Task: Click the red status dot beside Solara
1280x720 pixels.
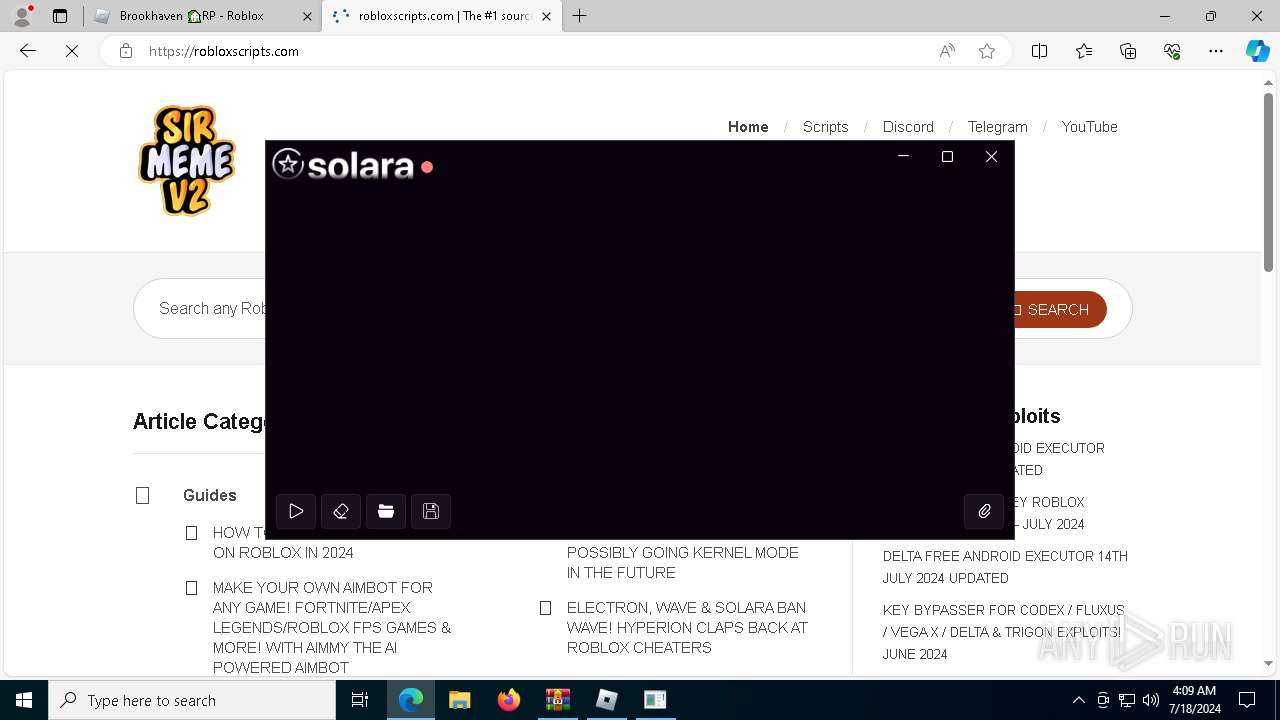Action: [427, 167]
